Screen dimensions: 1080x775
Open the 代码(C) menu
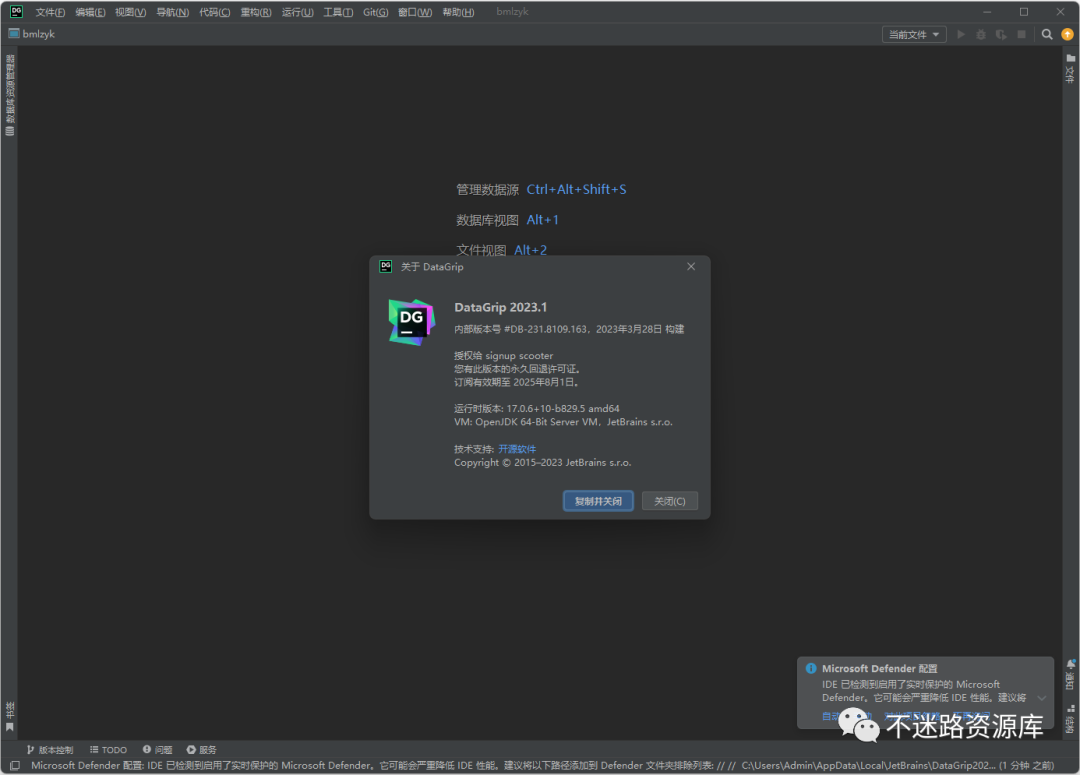(x=214, y=12)
